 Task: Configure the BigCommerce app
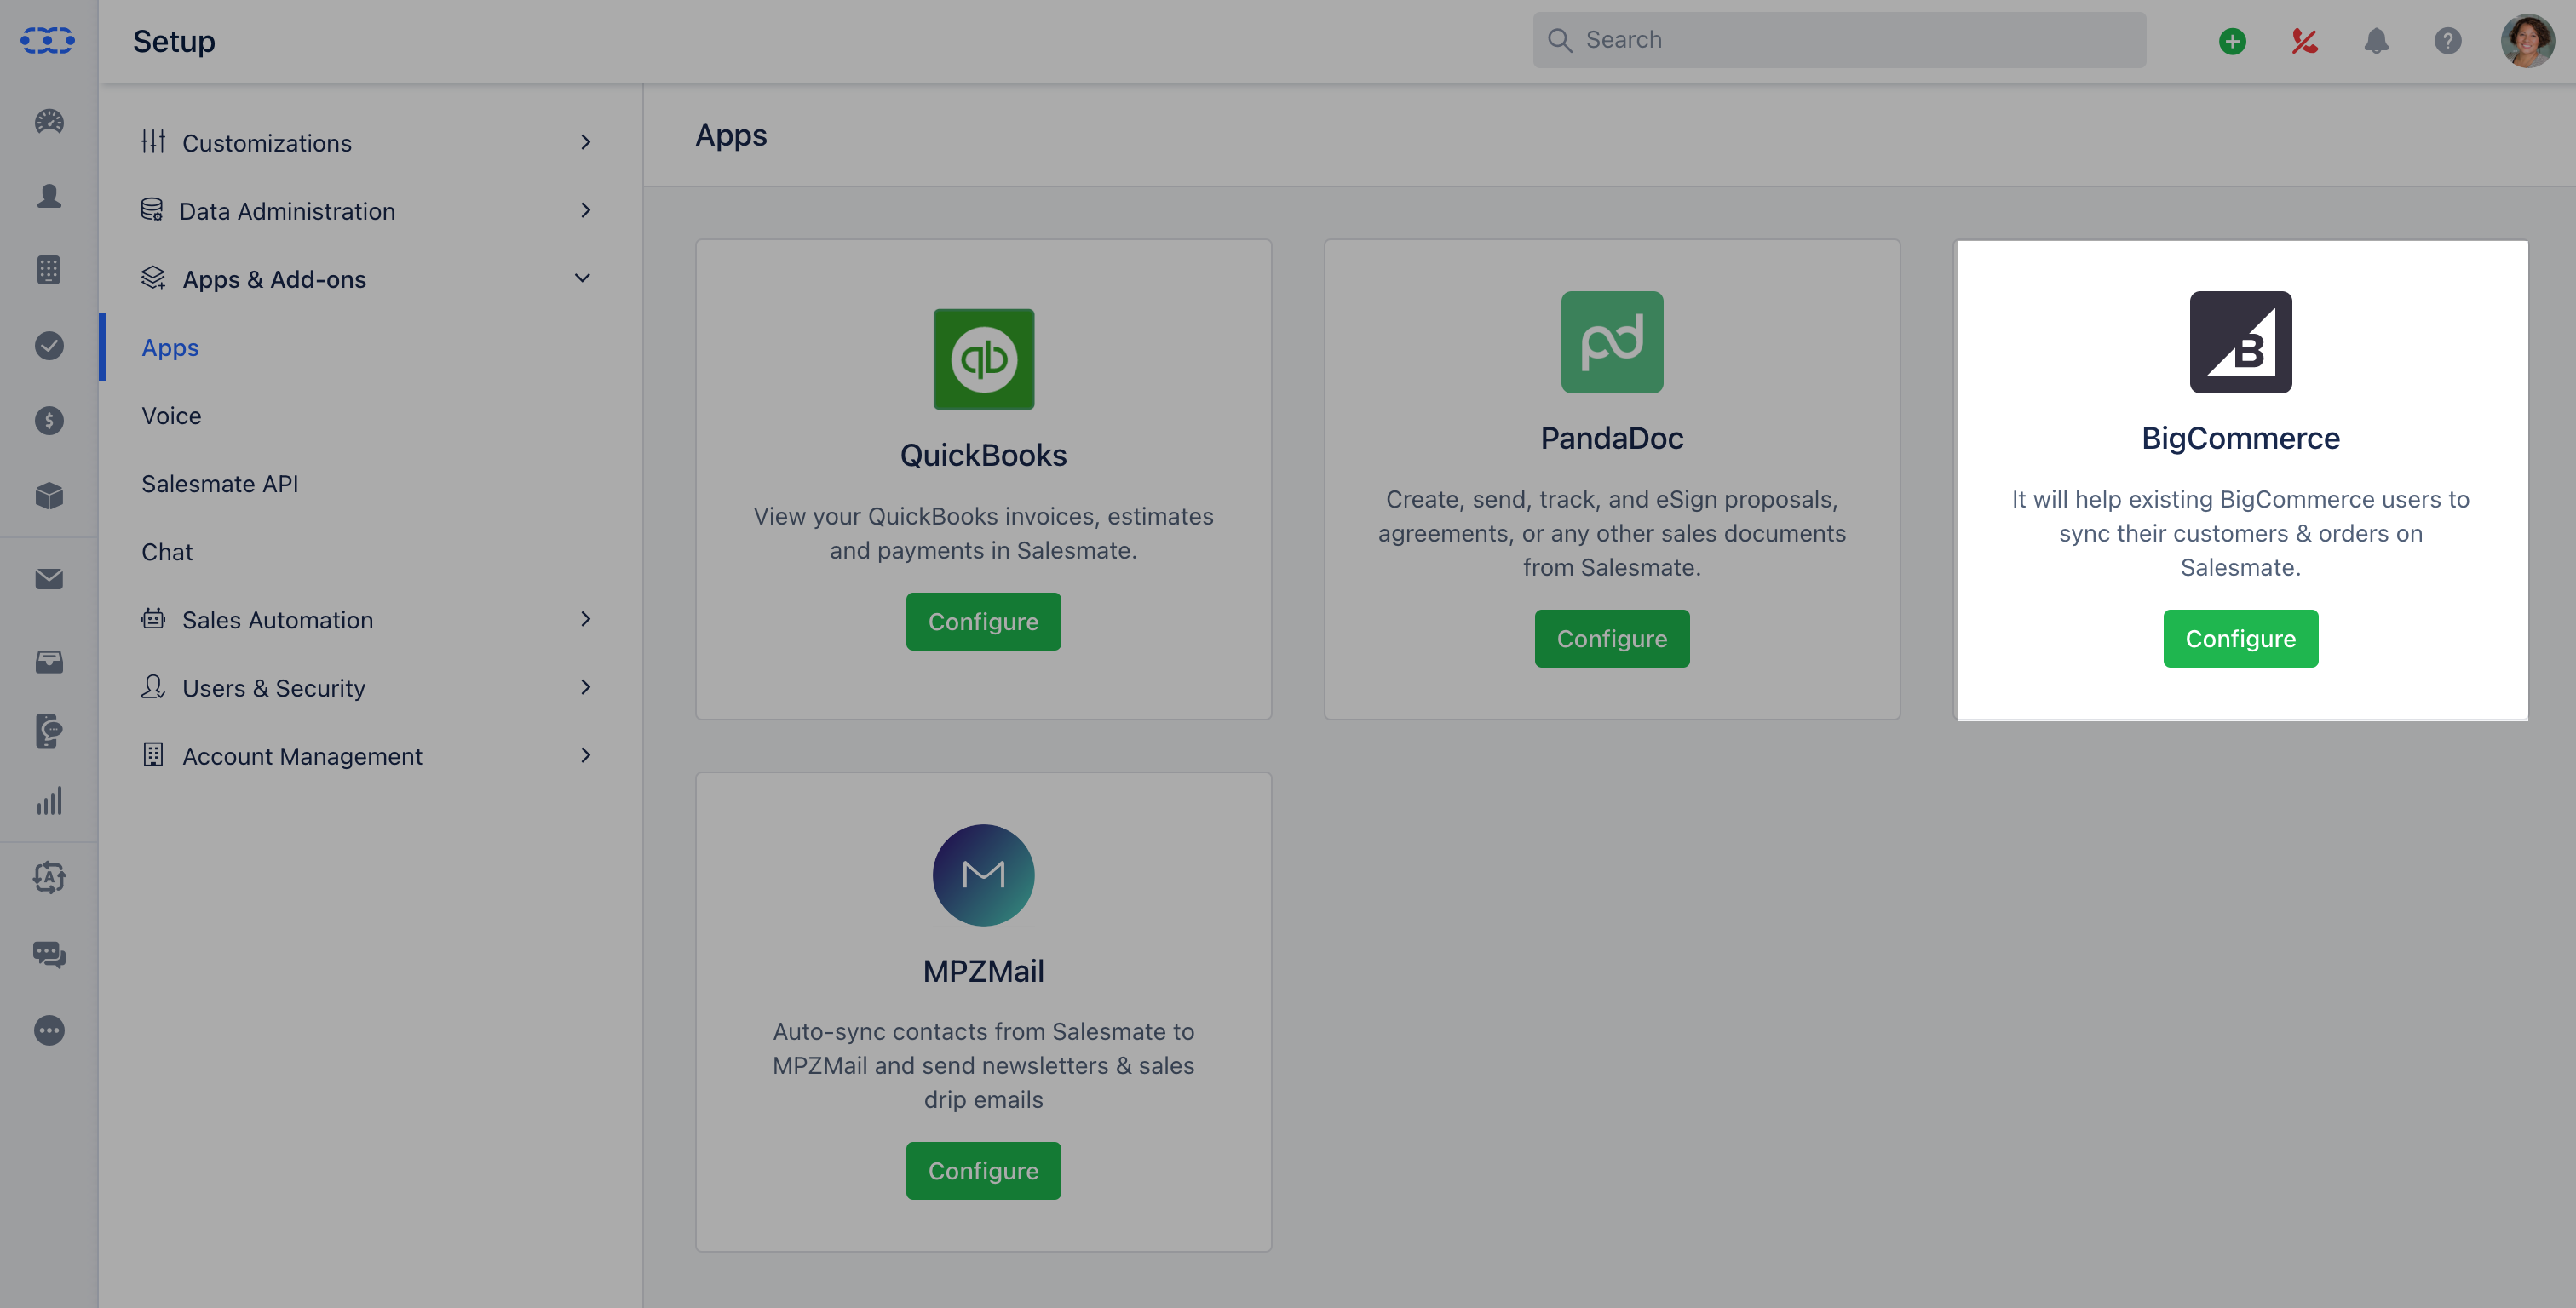[2240, 639]
